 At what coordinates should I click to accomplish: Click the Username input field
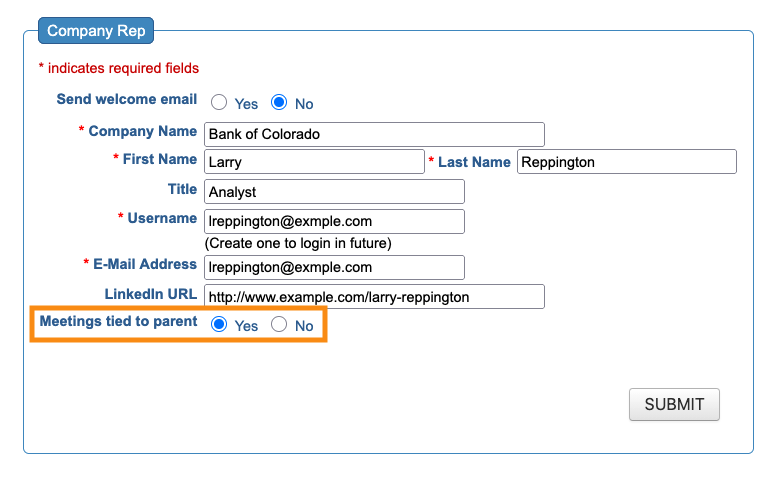point(334,221)
